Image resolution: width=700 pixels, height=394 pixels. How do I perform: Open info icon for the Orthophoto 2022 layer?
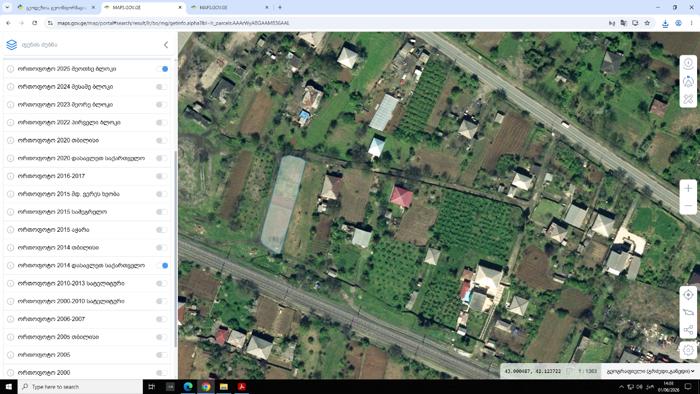tap(10, 122)
